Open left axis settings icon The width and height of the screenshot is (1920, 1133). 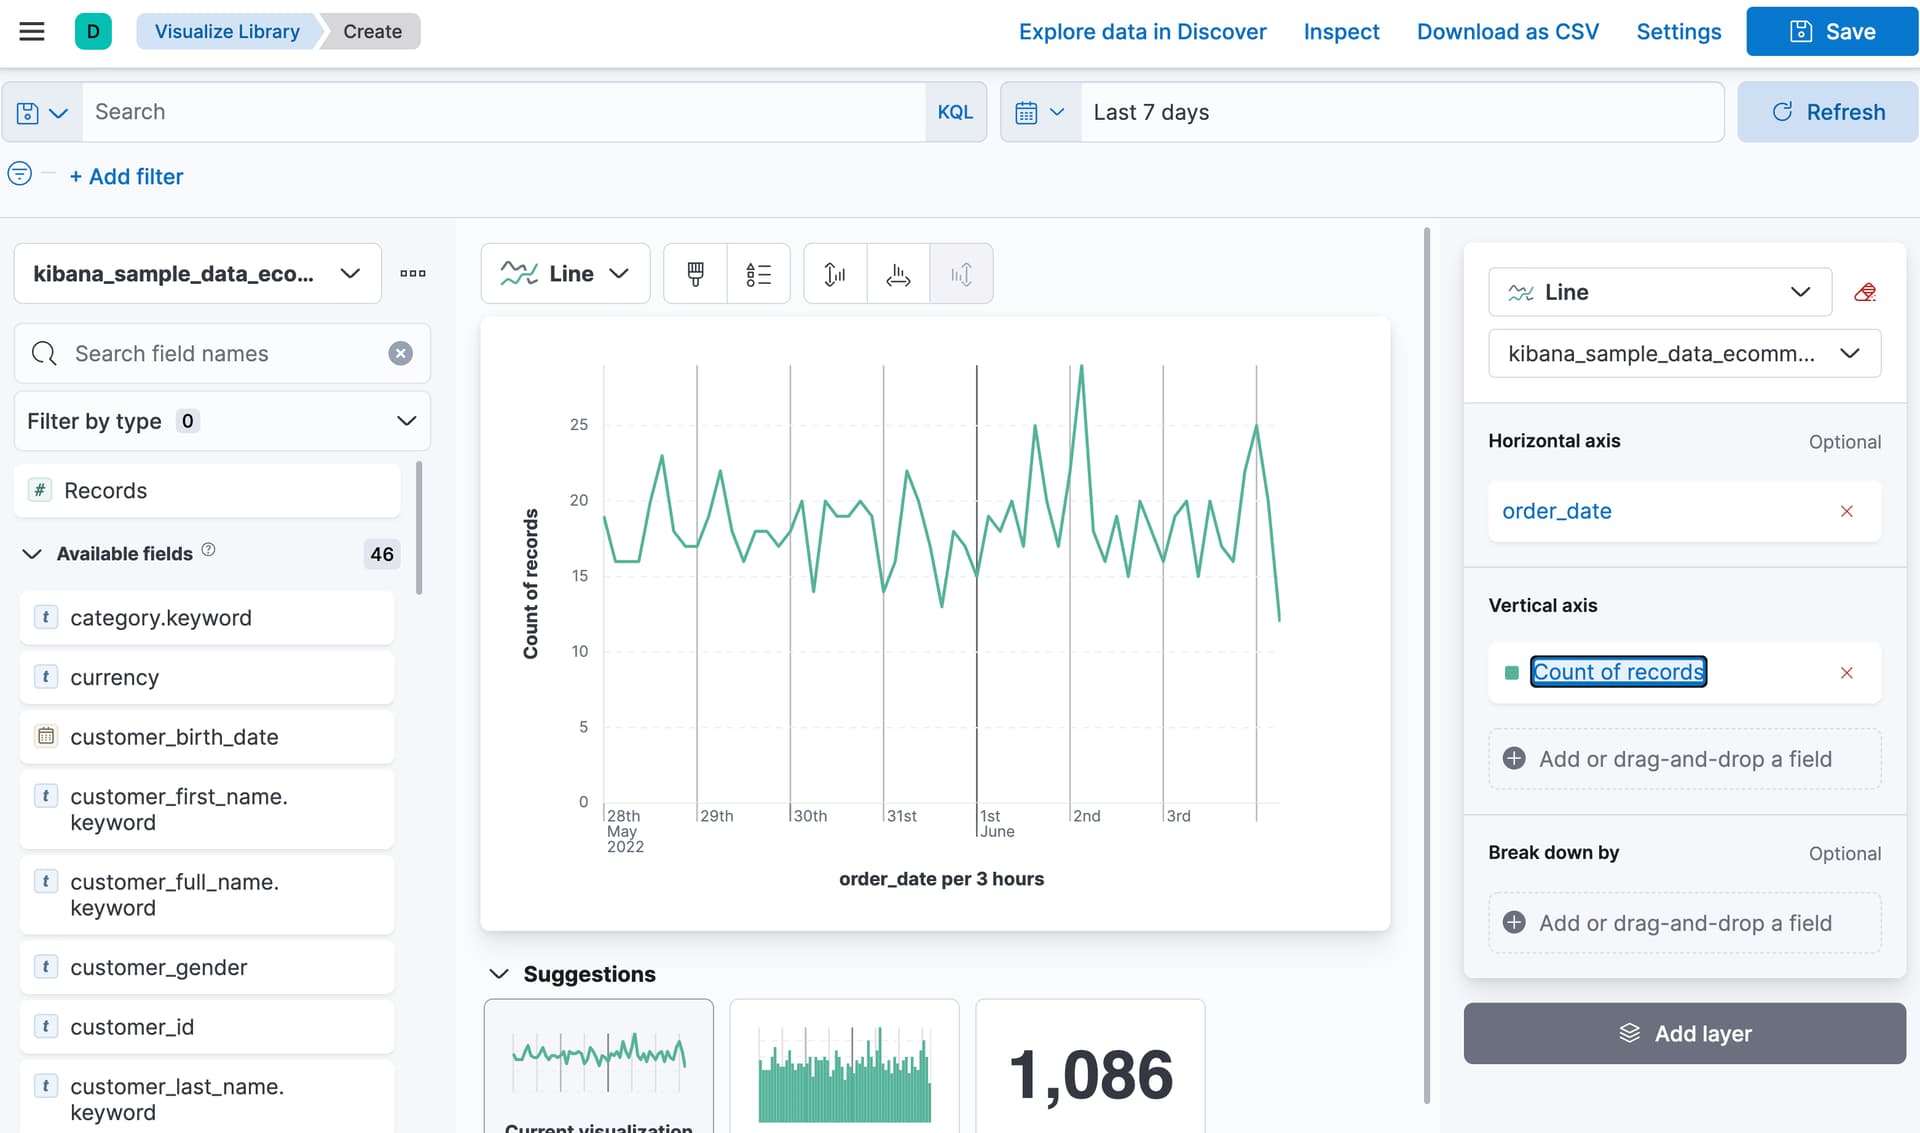[835, 273]
